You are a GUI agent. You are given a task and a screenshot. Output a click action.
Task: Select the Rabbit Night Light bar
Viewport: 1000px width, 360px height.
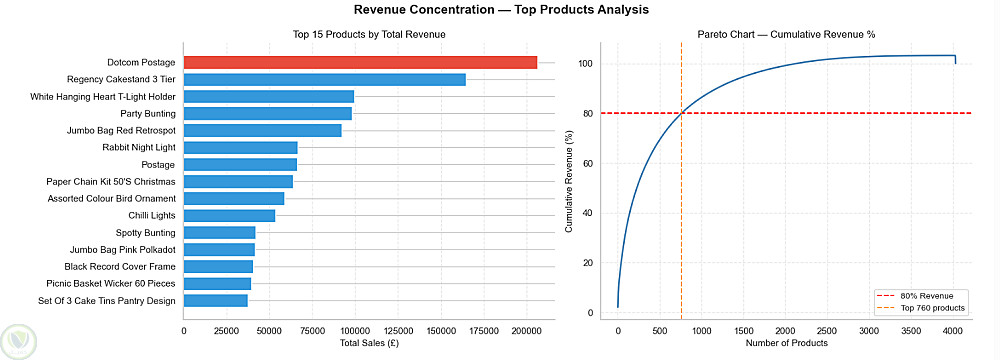tap(240, 147)
